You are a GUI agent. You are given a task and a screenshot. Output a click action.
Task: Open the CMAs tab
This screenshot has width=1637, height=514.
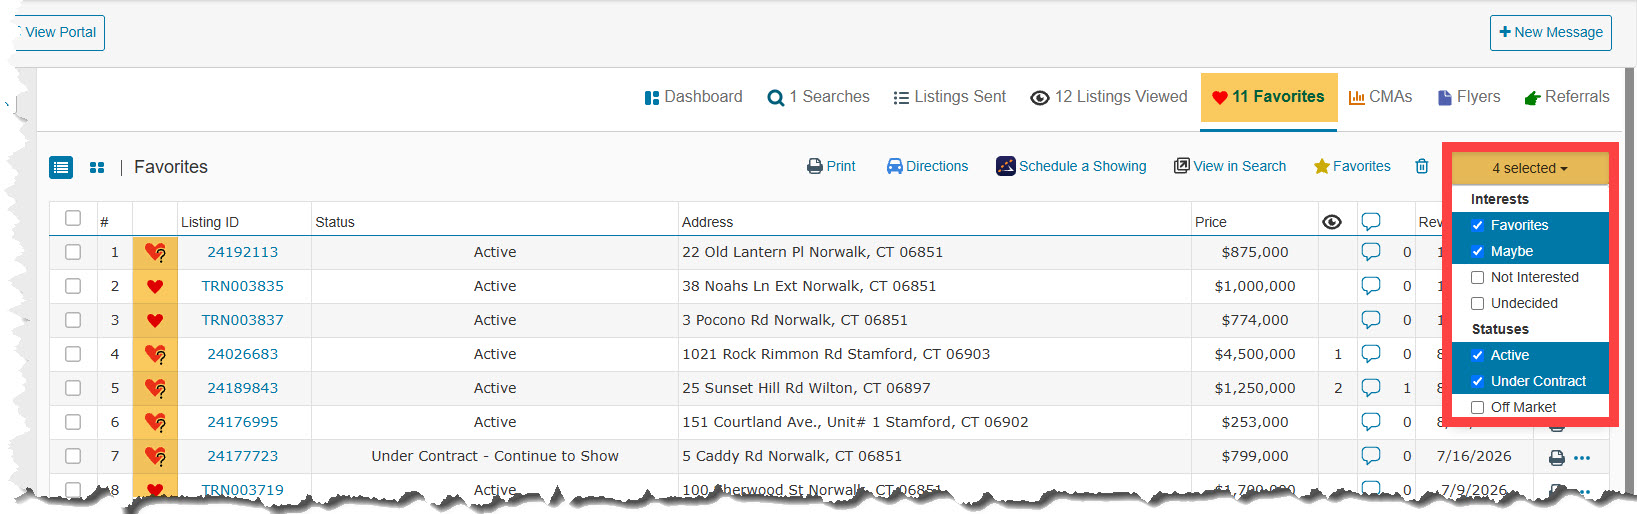[1380, 97]
